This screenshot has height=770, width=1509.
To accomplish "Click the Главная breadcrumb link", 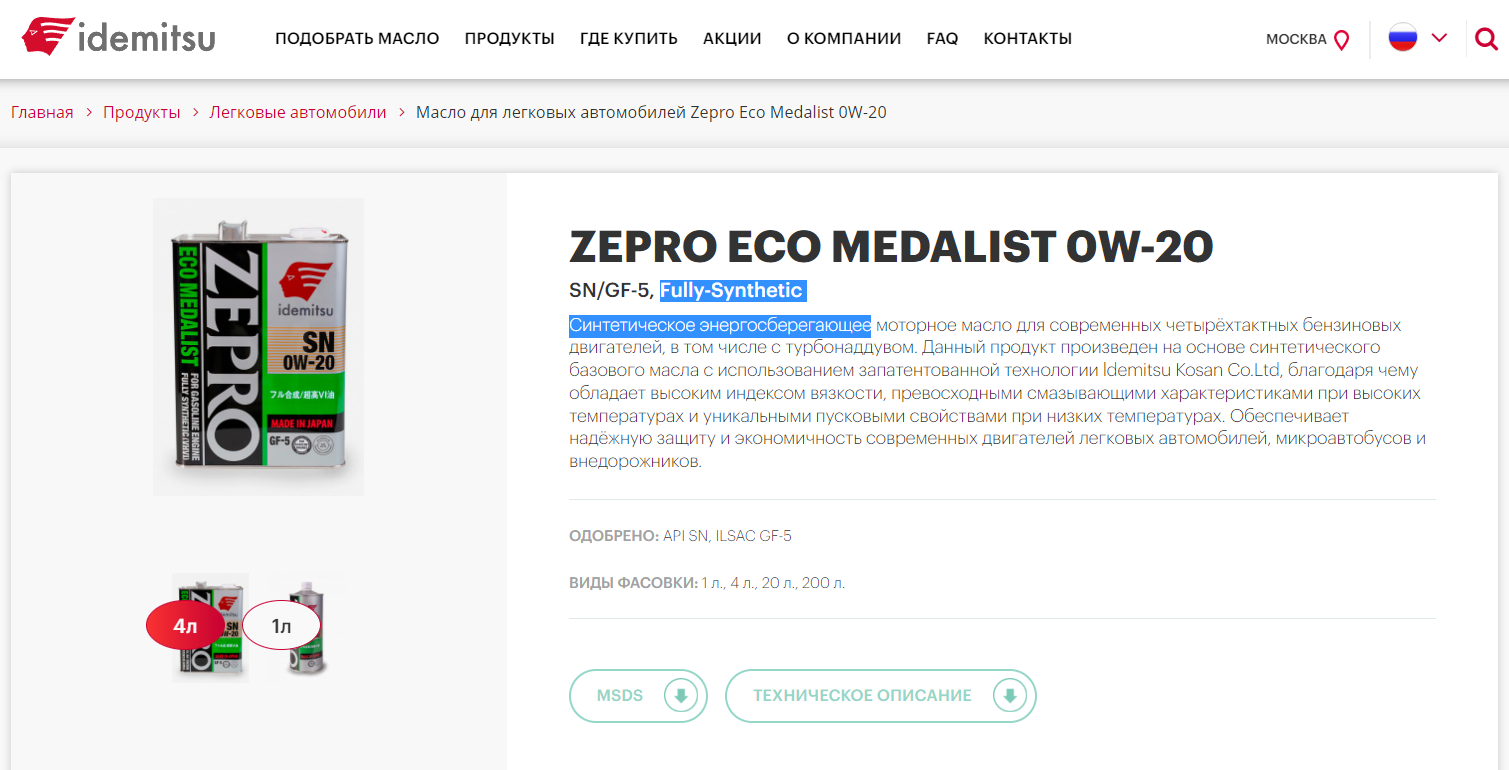I will pos(42,112).
